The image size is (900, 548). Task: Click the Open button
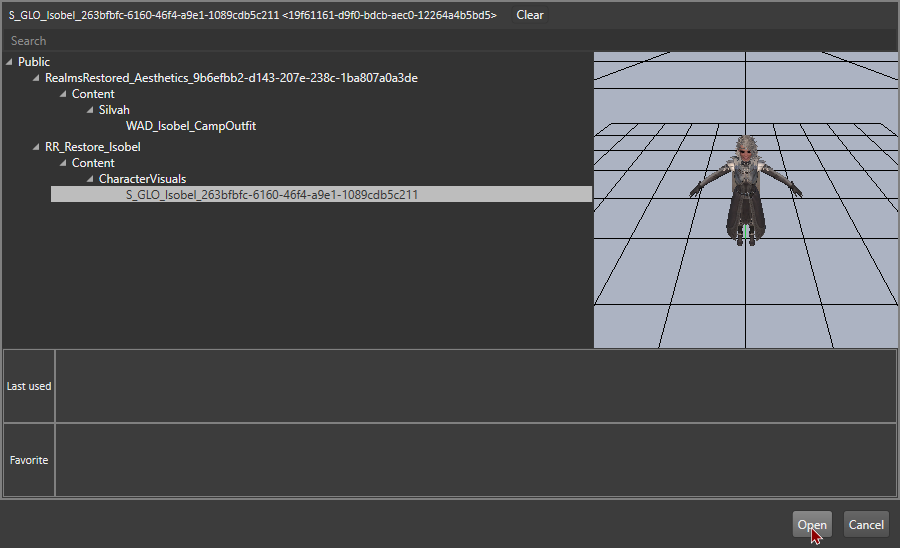pos(812,524)
